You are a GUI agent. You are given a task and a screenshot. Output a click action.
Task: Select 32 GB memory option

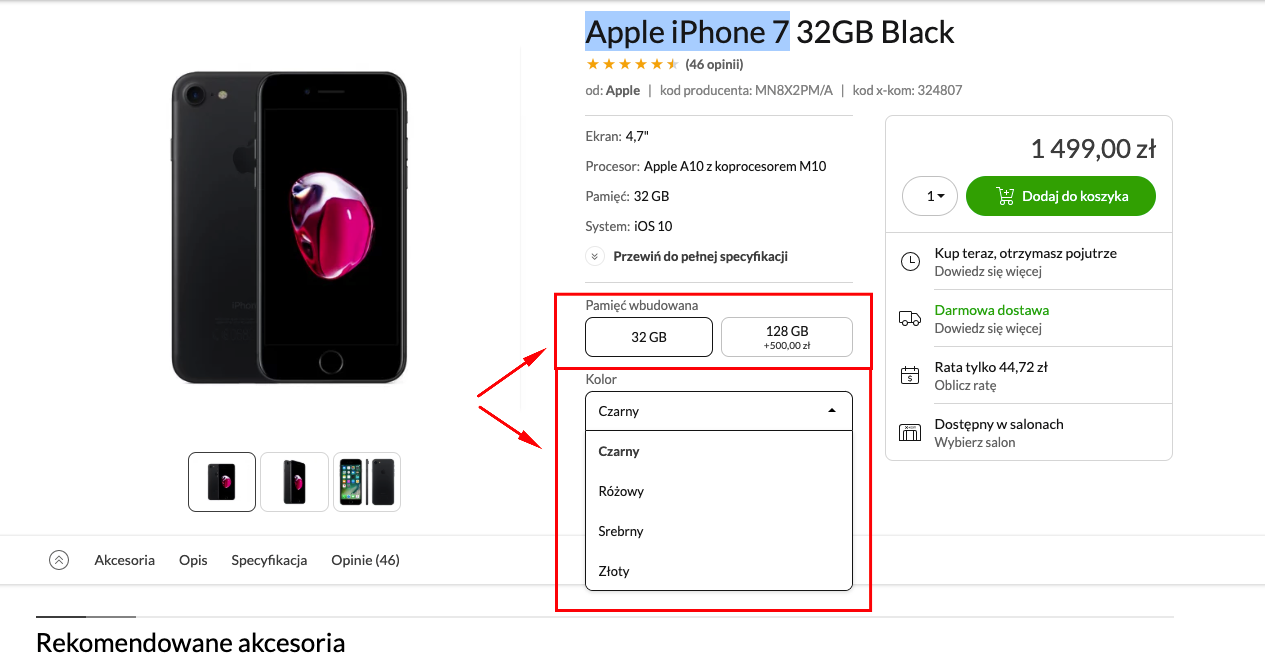649,337
